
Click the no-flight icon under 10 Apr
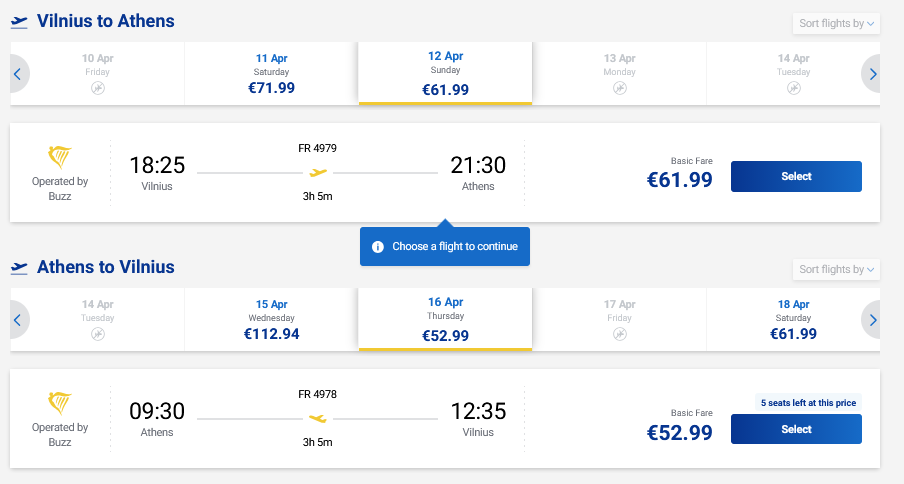coord(97,88)
